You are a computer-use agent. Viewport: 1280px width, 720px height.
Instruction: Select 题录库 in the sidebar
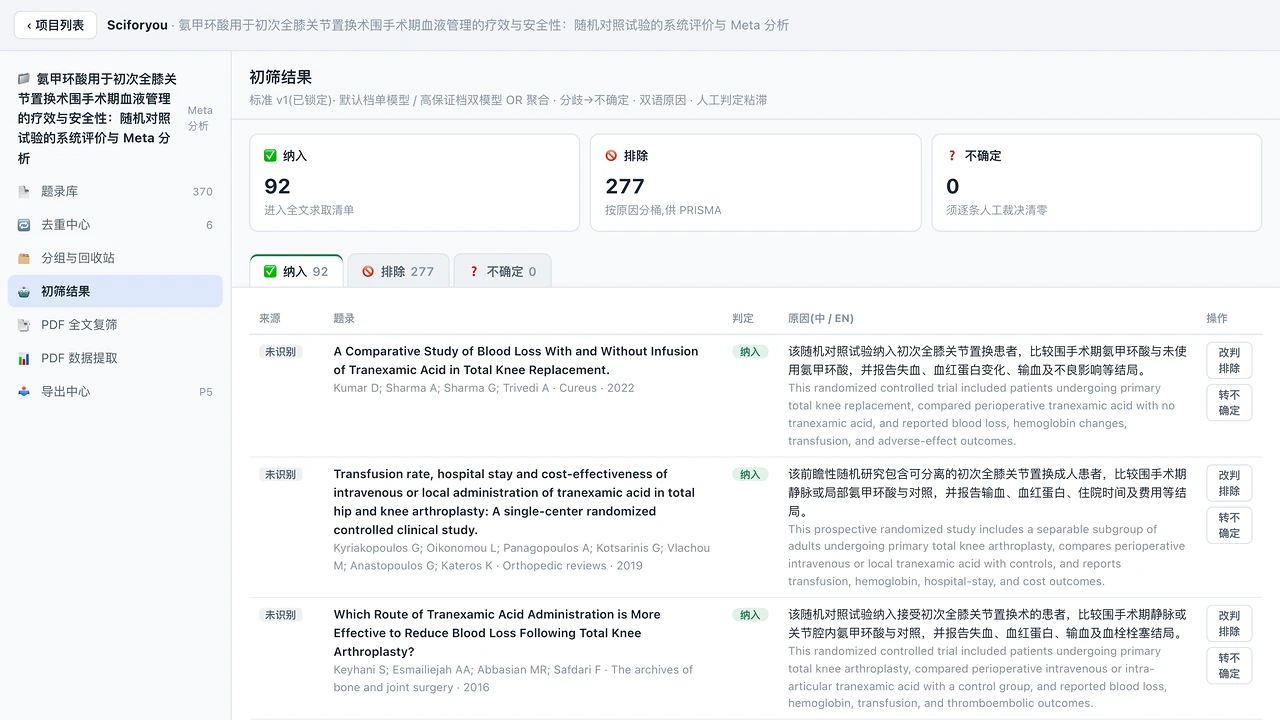point(115,191)
